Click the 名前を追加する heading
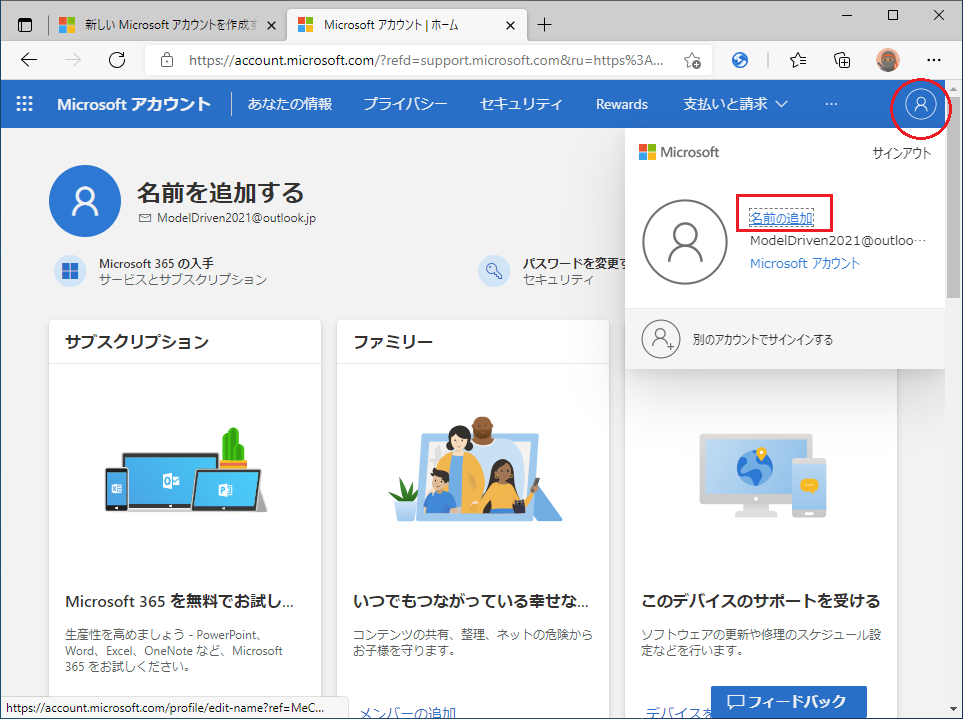The height and width of the screenshot is (719, 963). point(220,193)
